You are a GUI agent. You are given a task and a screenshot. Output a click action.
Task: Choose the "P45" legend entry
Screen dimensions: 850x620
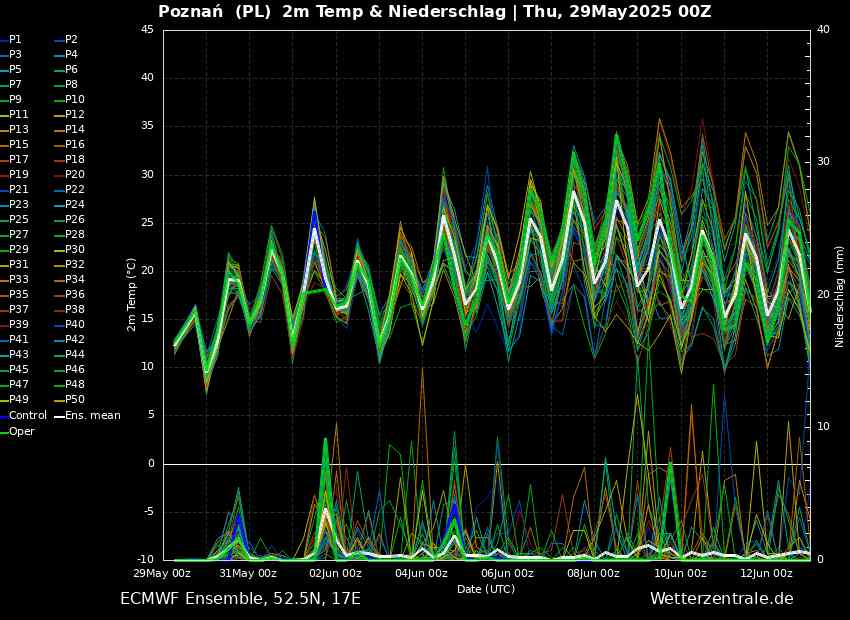(x=14, y=369)
